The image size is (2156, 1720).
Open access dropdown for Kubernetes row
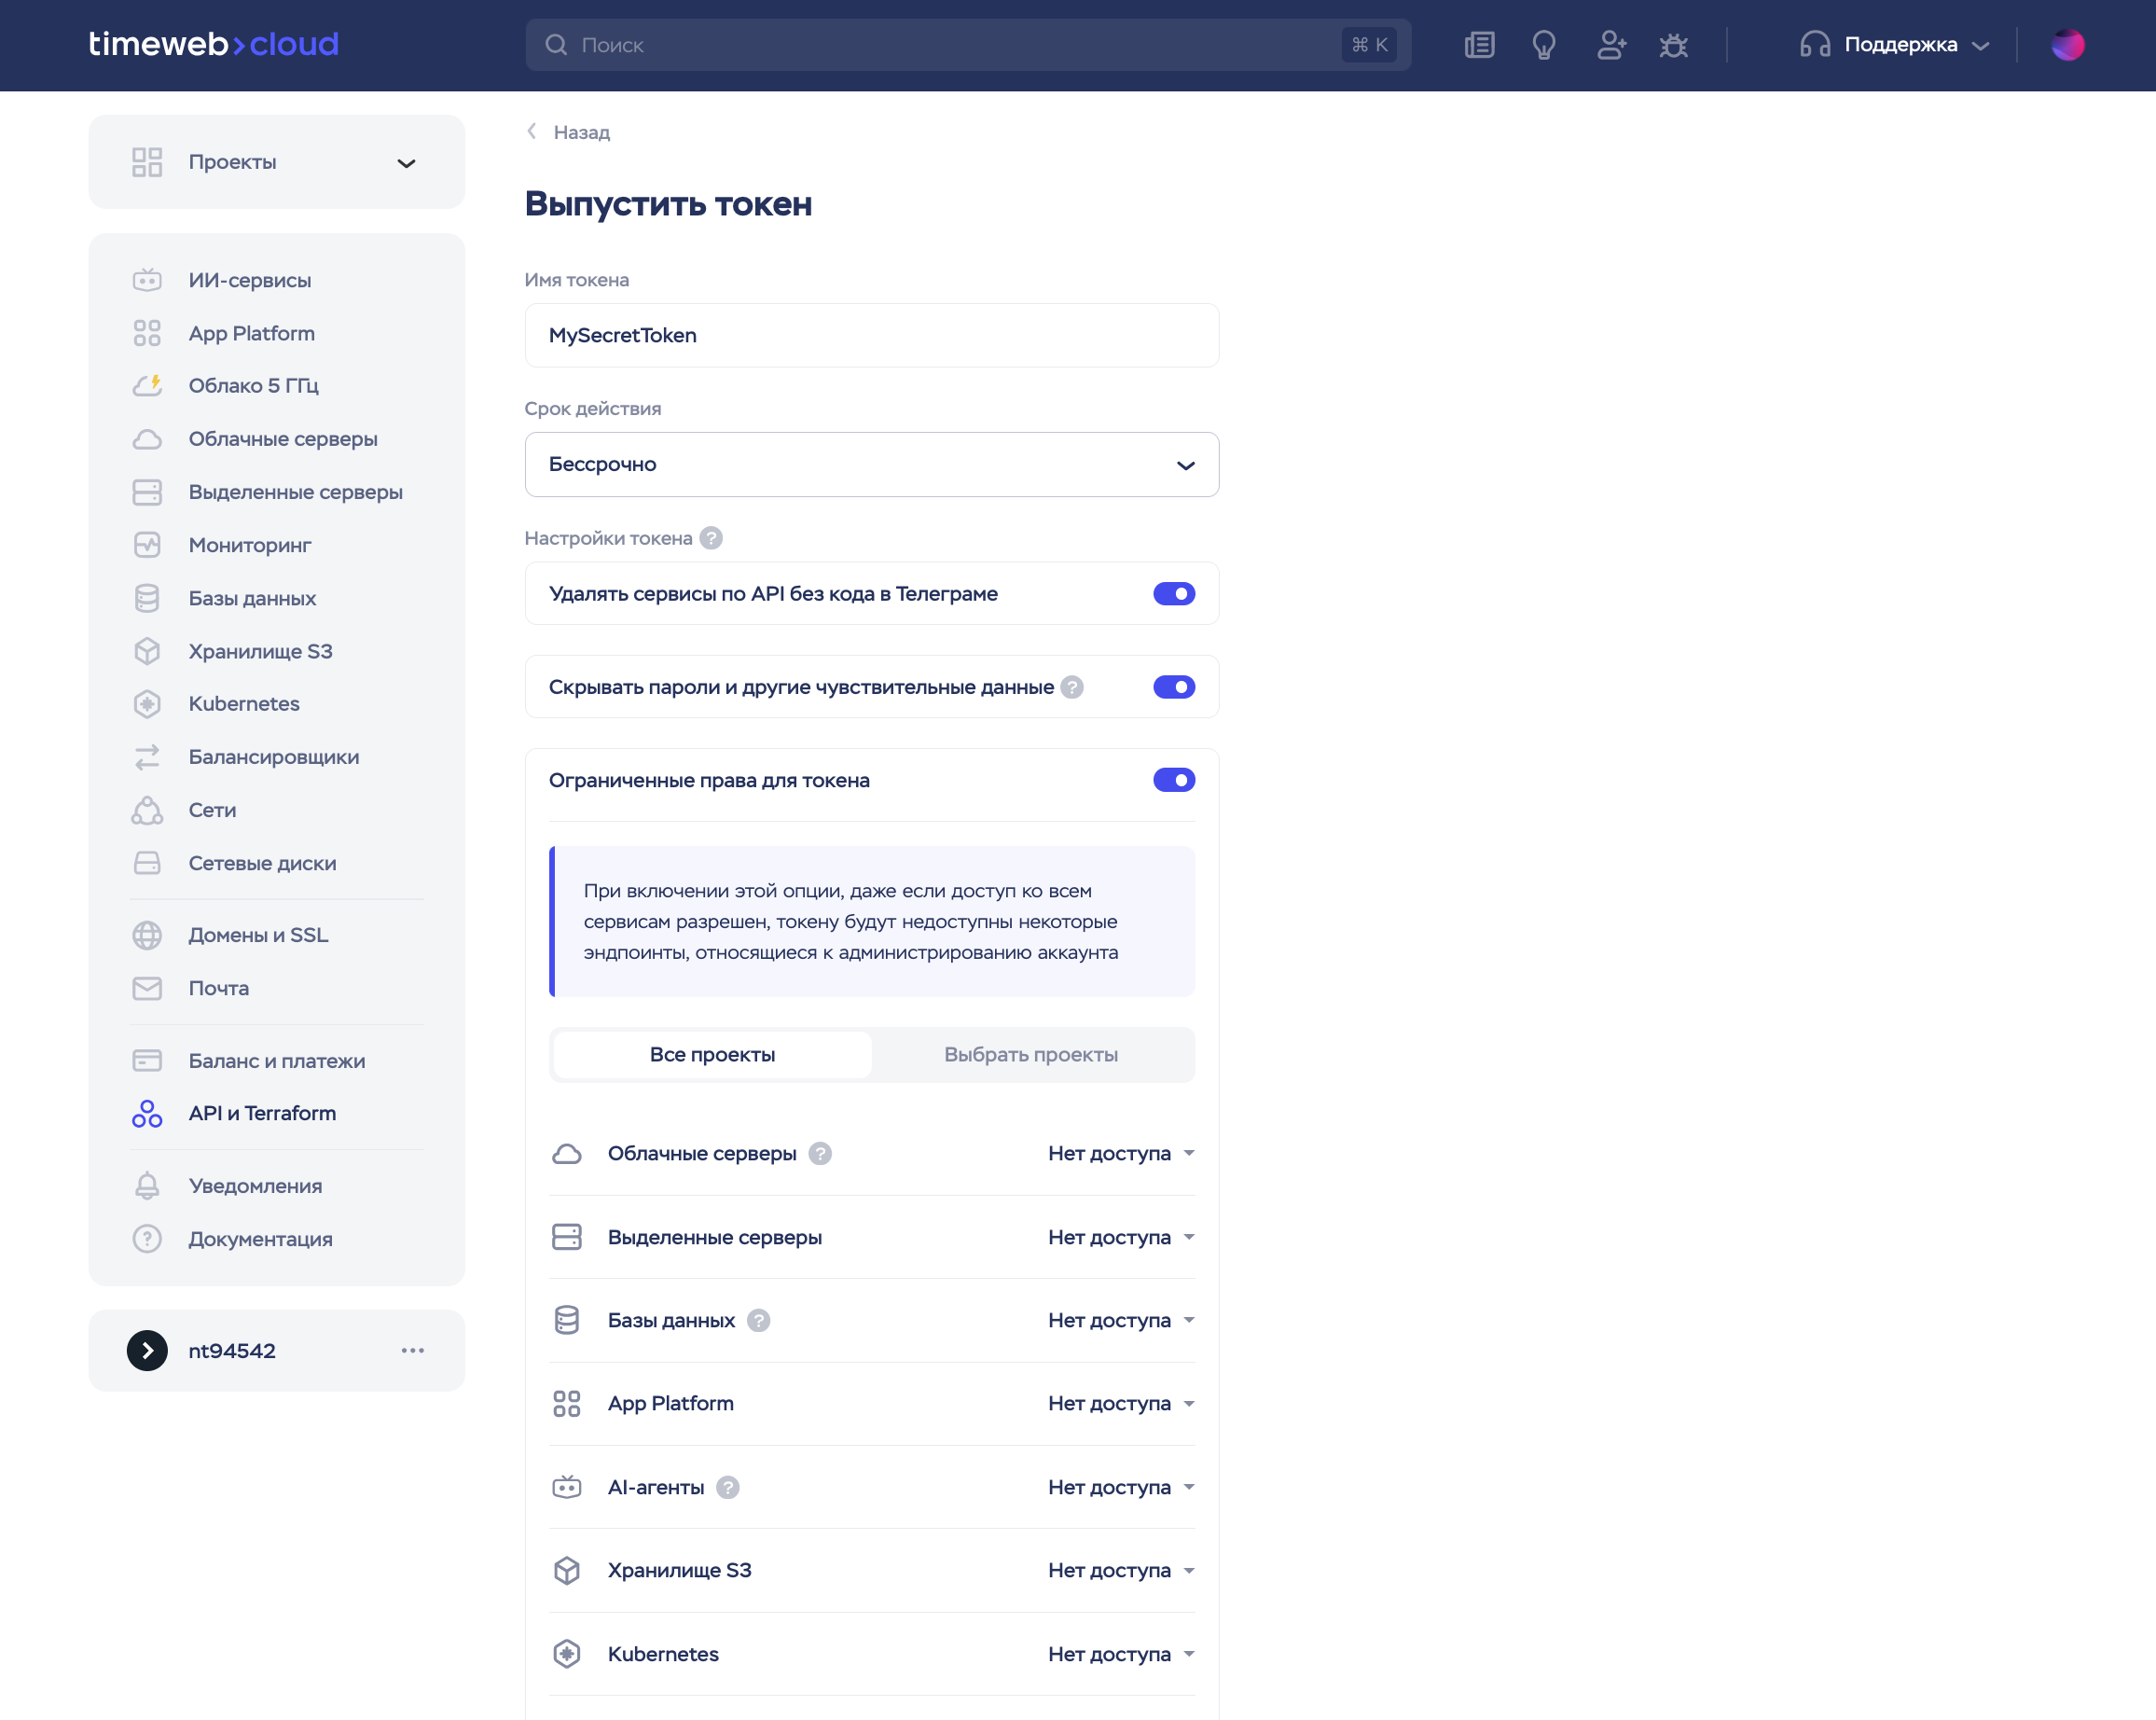click(1121, 1654)
